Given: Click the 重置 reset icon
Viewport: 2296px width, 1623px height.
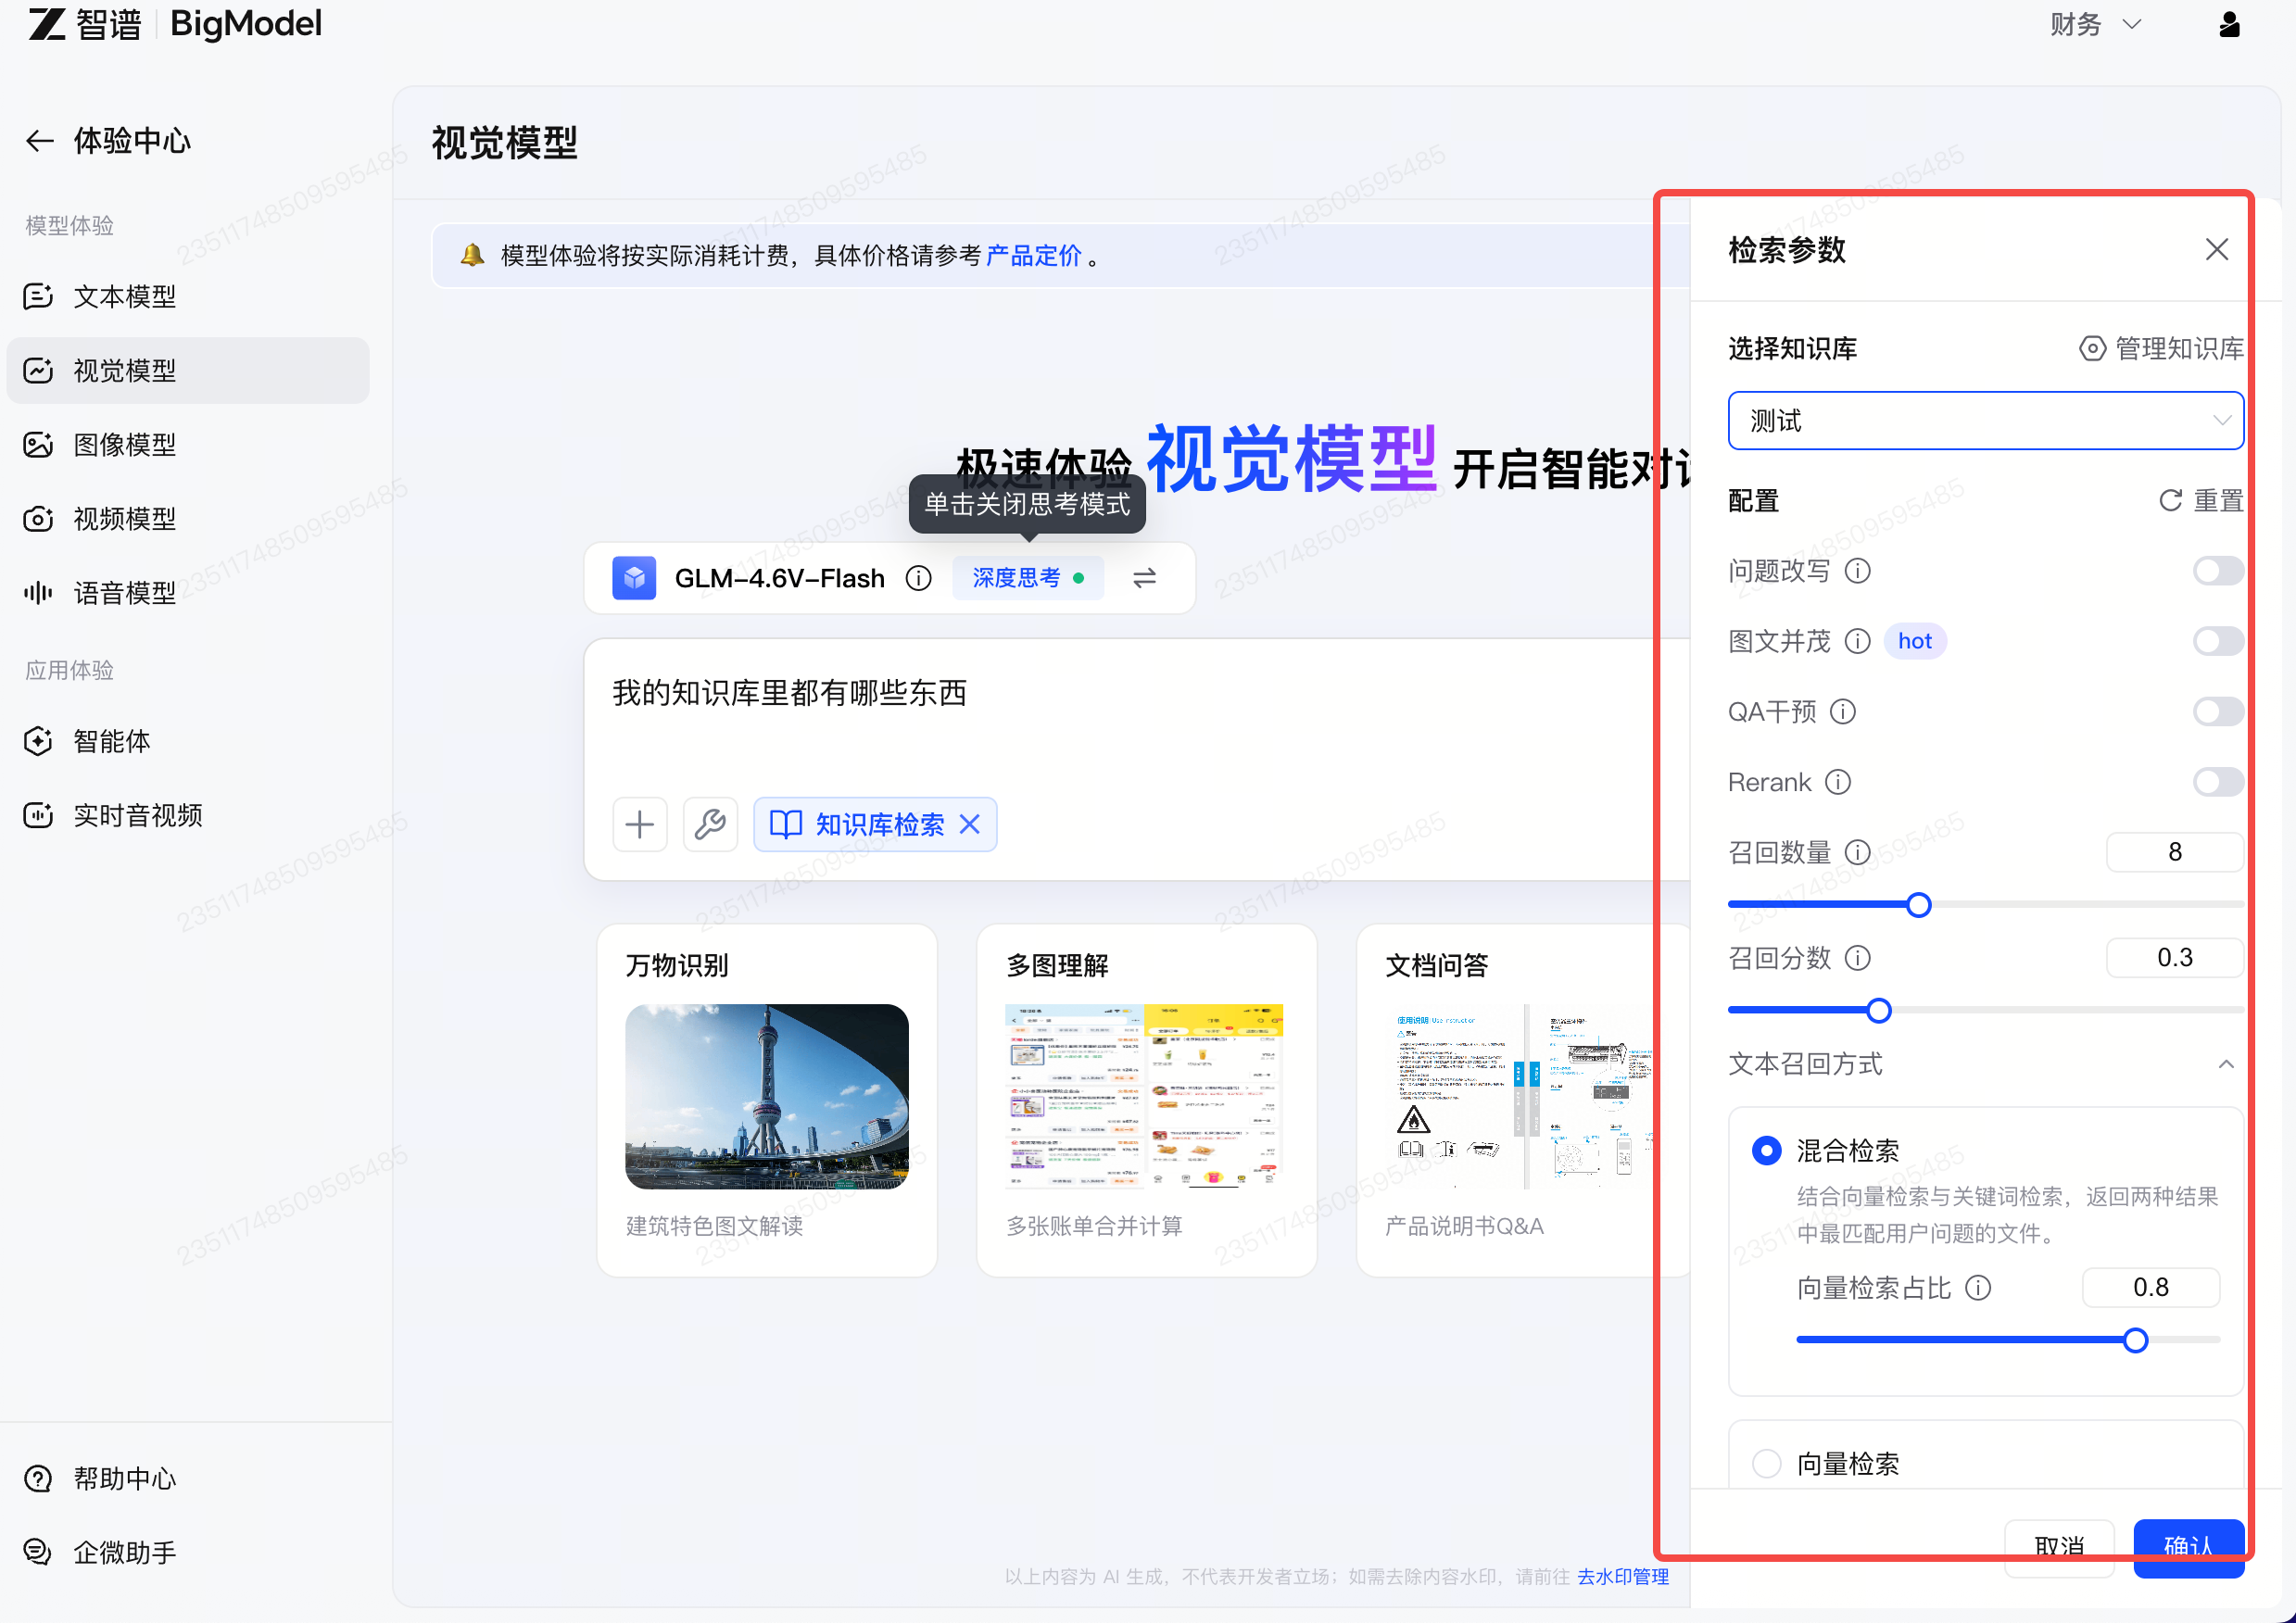Looking at the screenshot, I should [2170, 500].
